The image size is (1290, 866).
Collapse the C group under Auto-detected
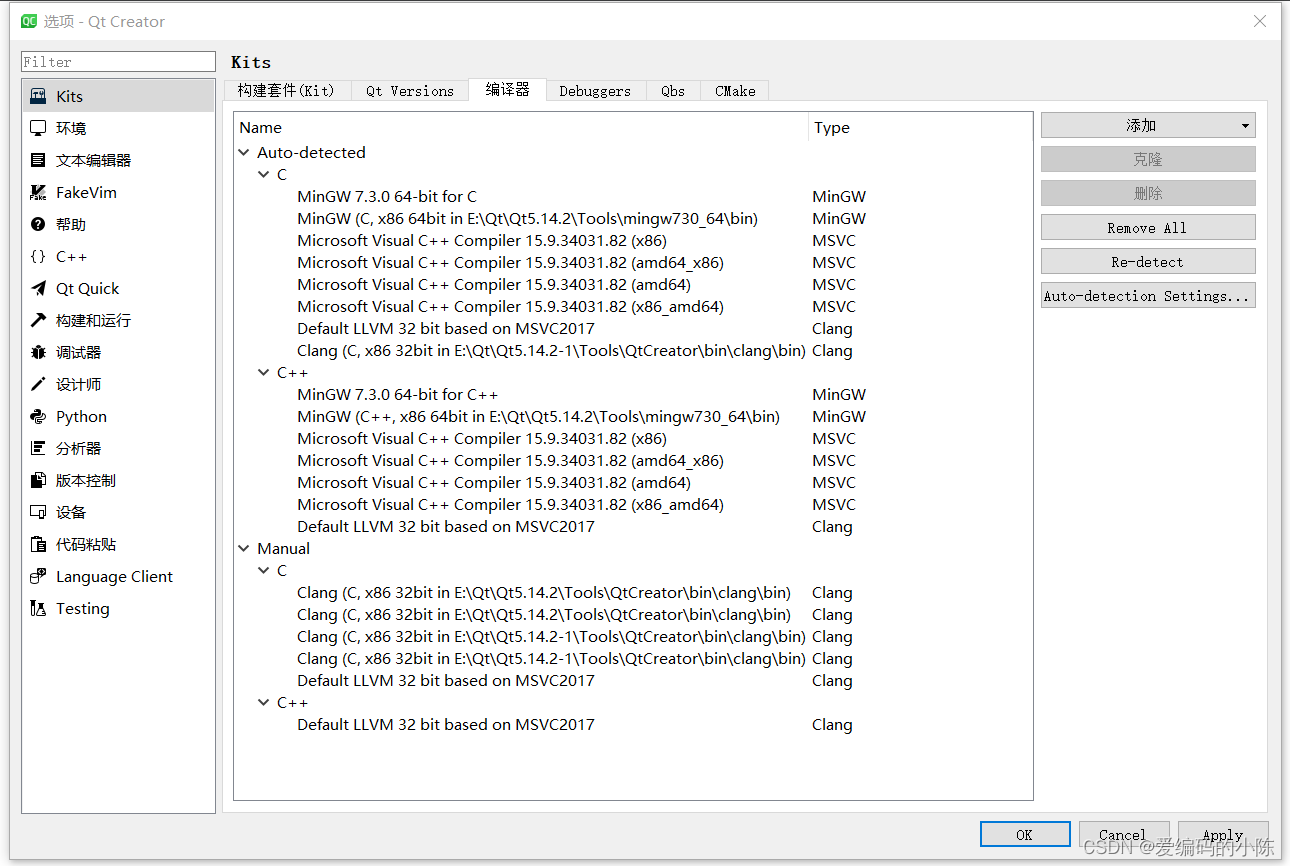coord(264,175)
